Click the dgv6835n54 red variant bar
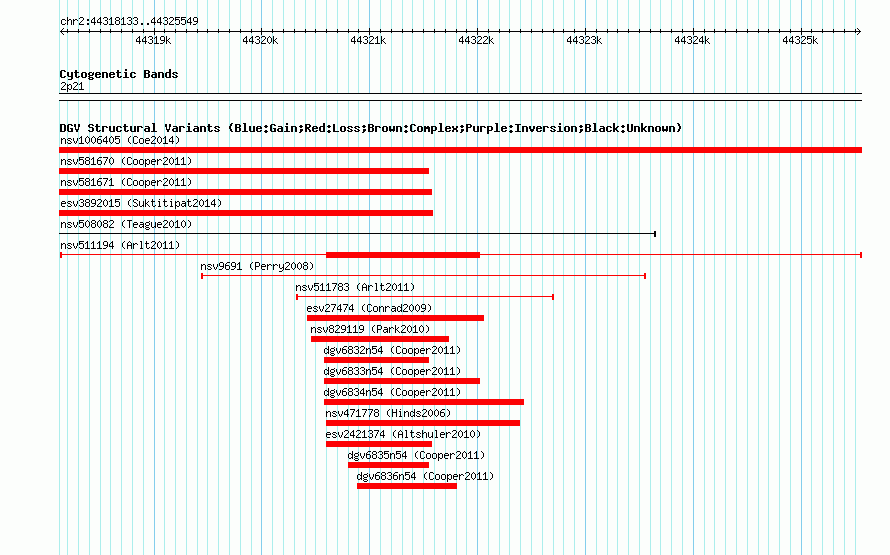 click(388, 465)
